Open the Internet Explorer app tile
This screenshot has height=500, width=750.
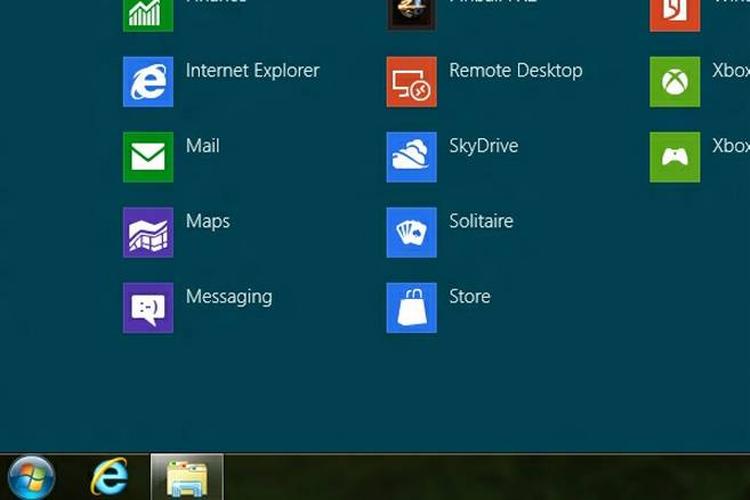[148, 82]
